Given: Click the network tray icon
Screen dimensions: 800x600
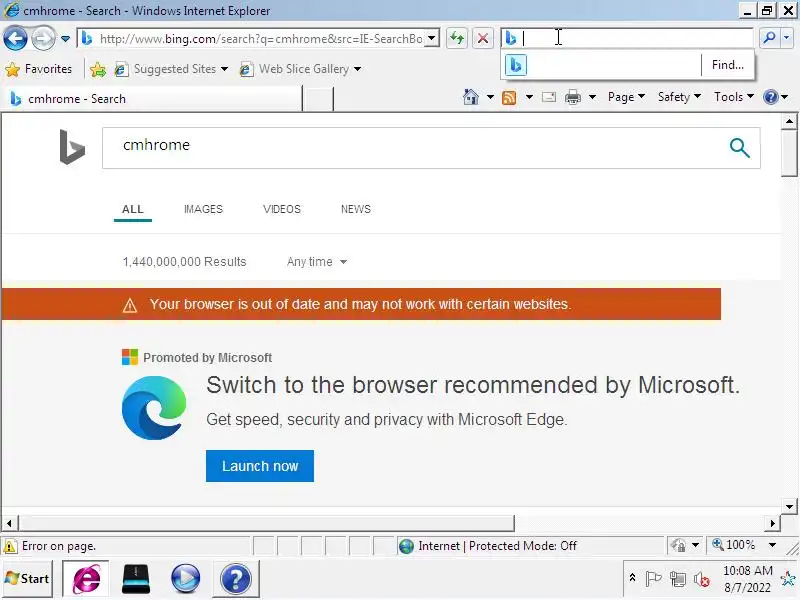Looking at the screenshot, I should pos(678,579).
